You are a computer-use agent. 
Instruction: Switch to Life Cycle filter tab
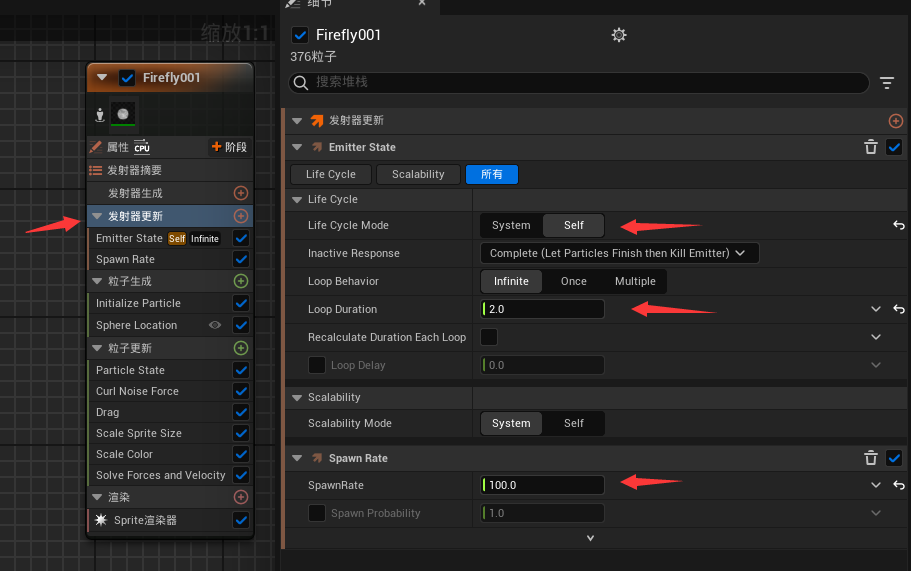click(331, 174)
